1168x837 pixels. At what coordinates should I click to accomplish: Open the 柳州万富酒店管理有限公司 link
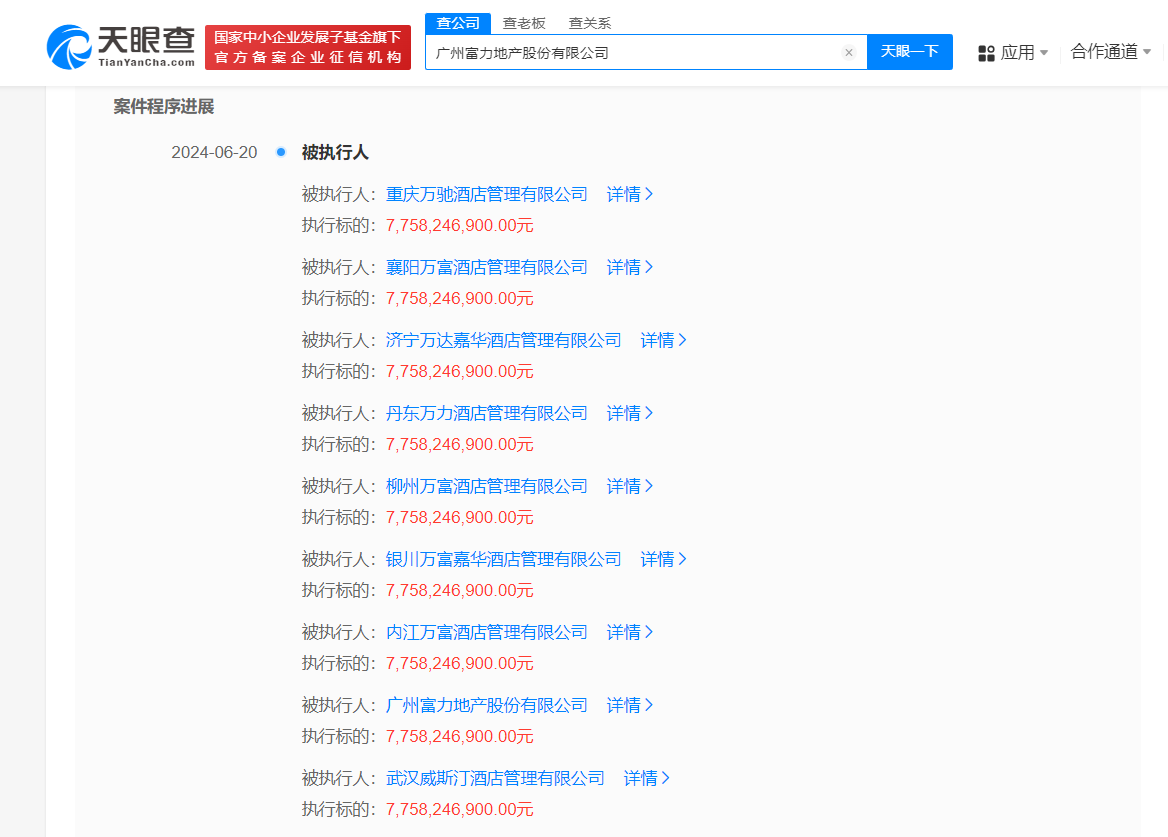tap(487, 486)
